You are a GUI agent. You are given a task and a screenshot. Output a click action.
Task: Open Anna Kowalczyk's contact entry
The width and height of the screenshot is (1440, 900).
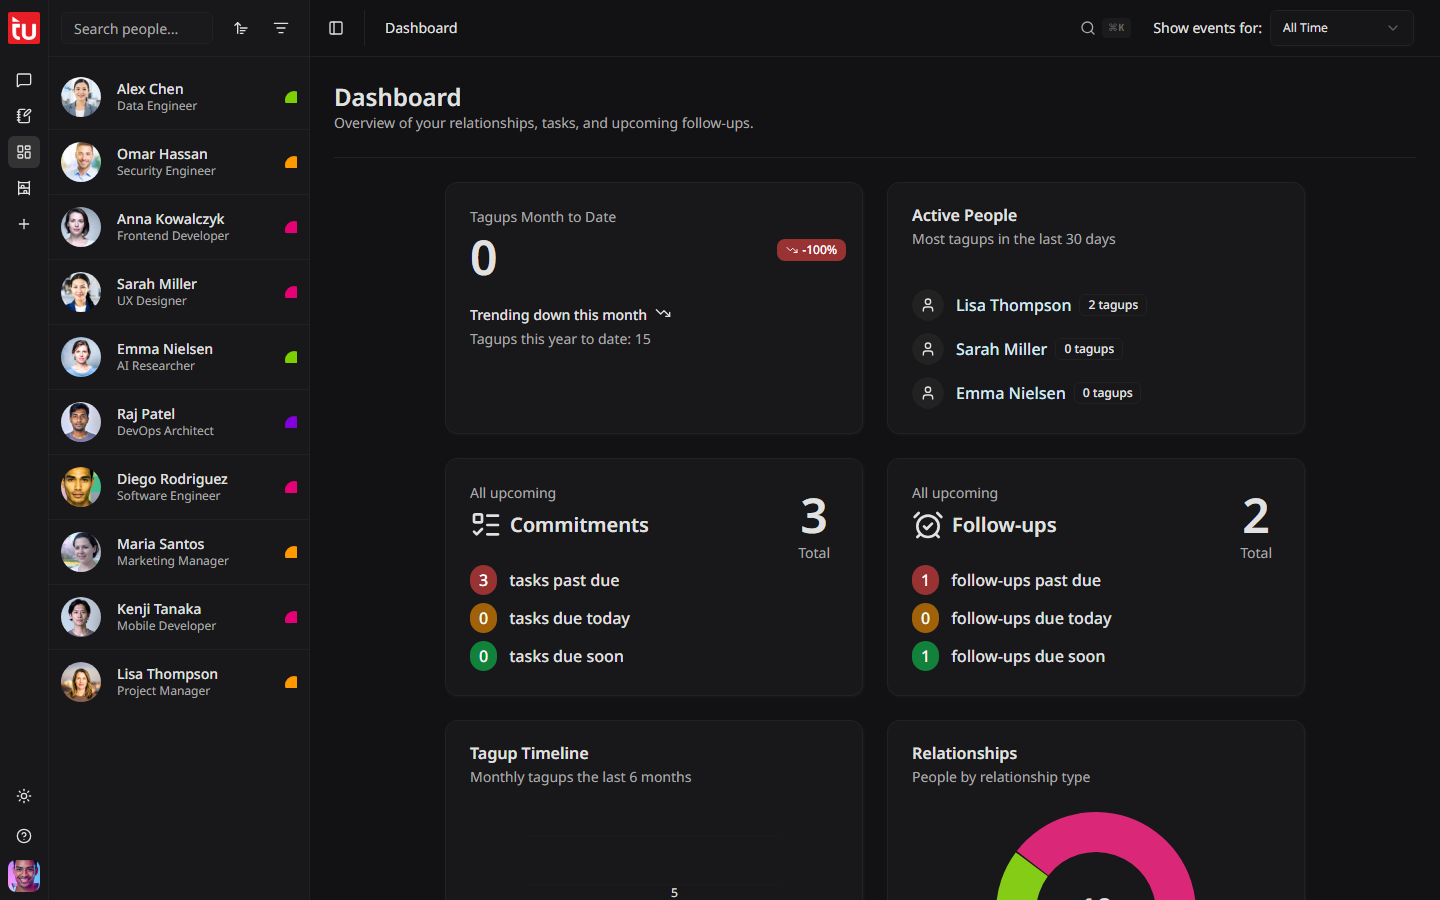point(180,227)
